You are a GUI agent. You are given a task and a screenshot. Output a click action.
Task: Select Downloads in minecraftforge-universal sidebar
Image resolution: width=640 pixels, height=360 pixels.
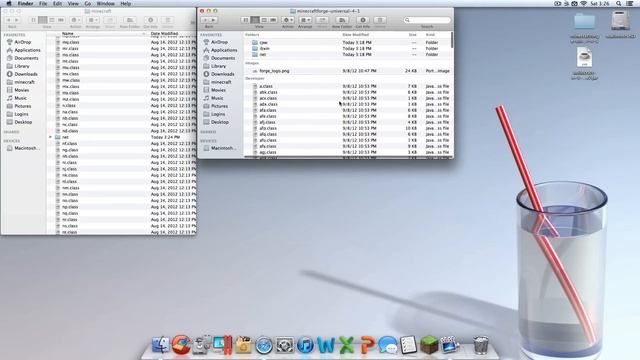coord(219,74)
